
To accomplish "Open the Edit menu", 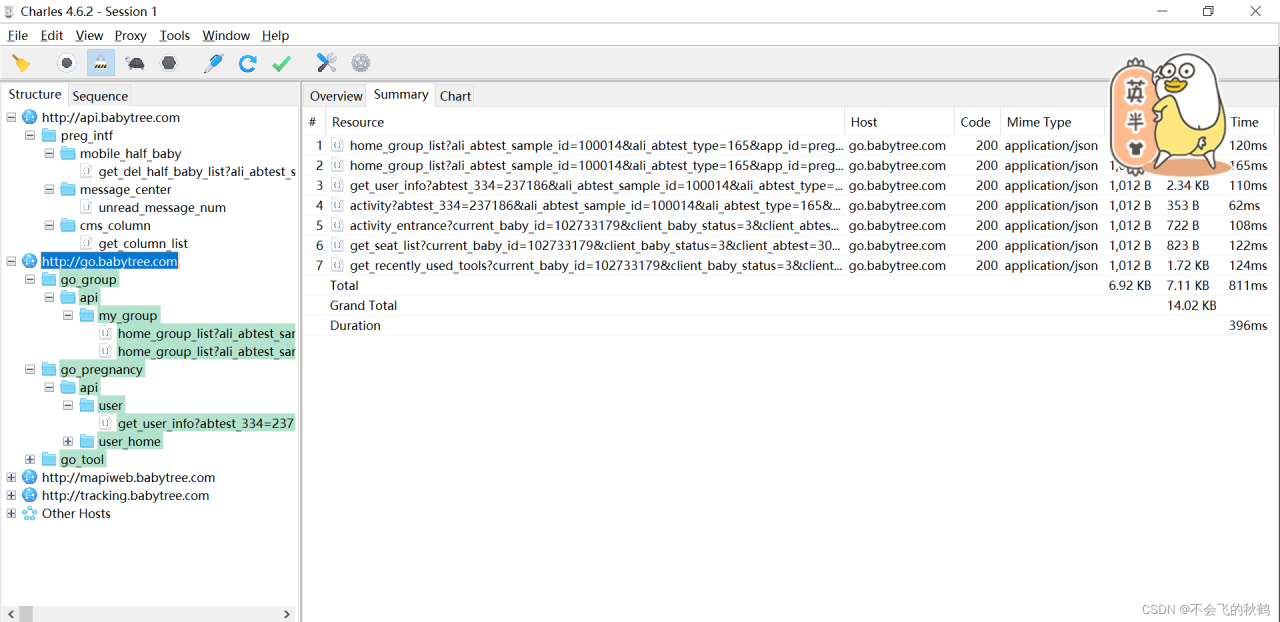I will (52, 35).
